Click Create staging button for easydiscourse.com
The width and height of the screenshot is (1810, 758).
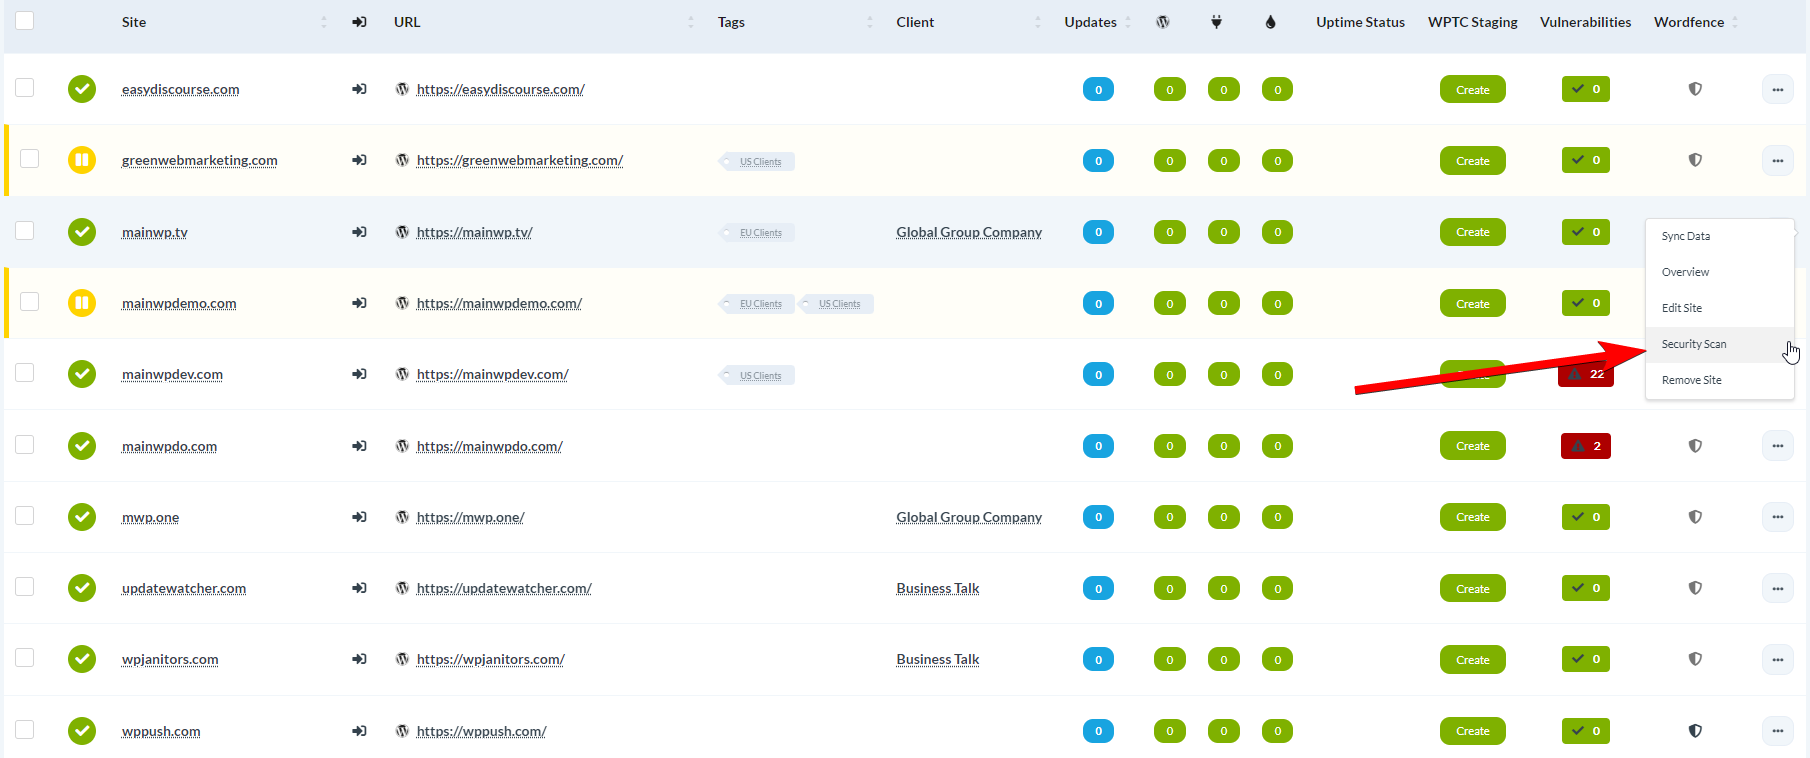(1472, 89)
